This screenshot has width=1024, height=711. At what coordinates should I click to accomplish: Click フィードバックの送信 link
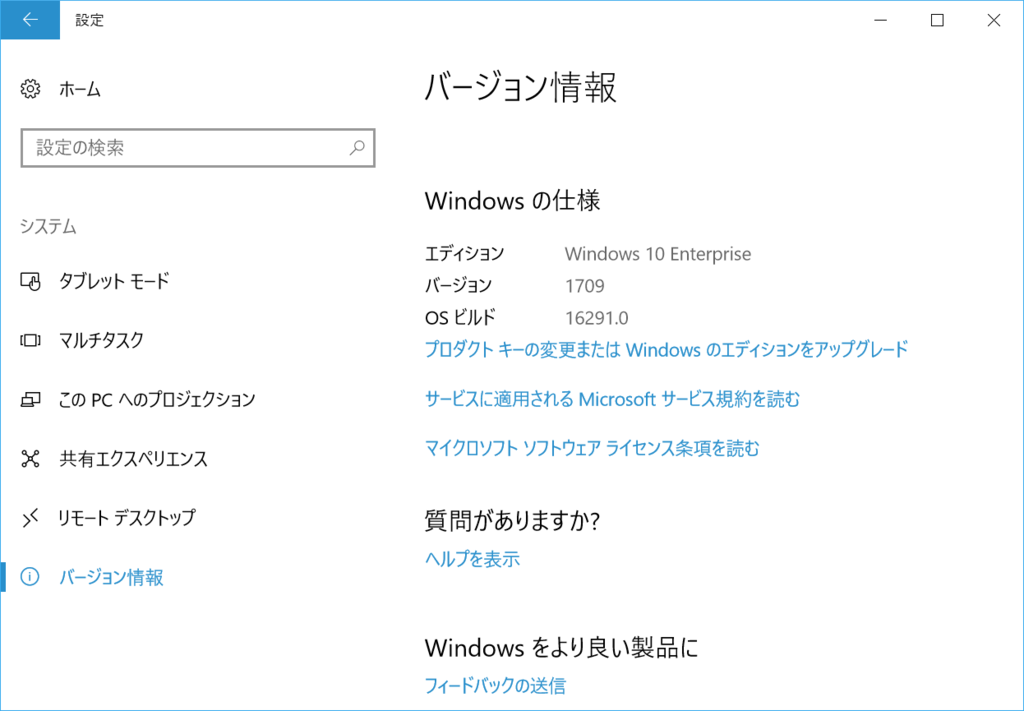coord(495,686)
